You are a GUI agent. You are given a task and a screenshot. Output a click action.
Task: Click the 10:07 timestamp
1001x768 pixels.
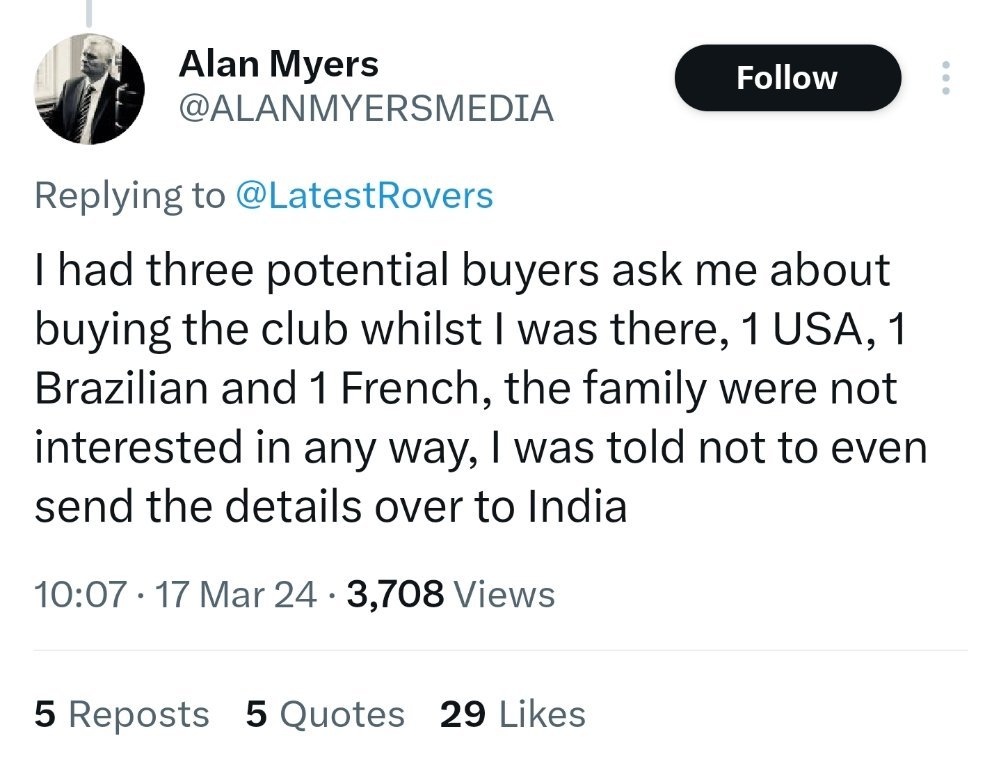80,594
